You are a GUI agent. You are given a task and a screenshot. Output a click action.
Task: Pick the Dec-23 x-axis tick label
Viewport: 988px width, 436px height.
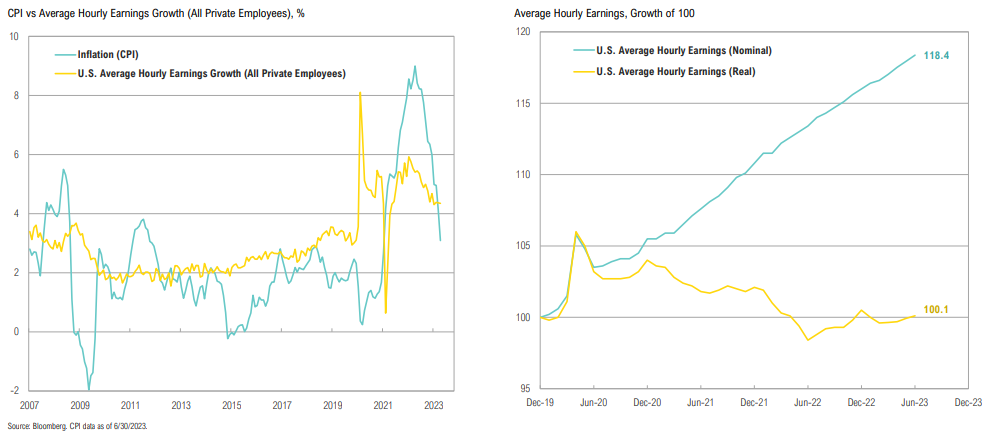click(x=967, y=403)
